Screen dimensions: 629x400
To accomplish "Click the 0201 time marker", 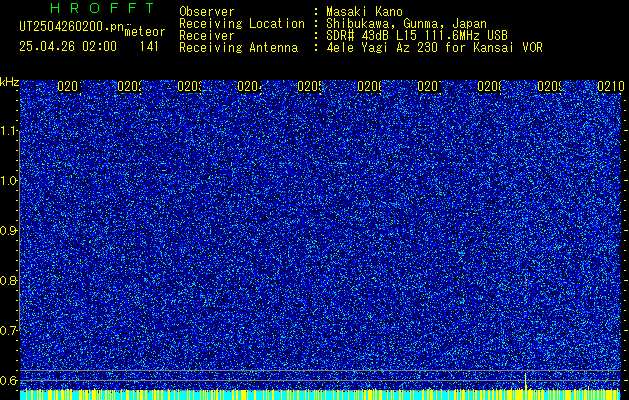I will pyautogui.click(x=69, y=86).
